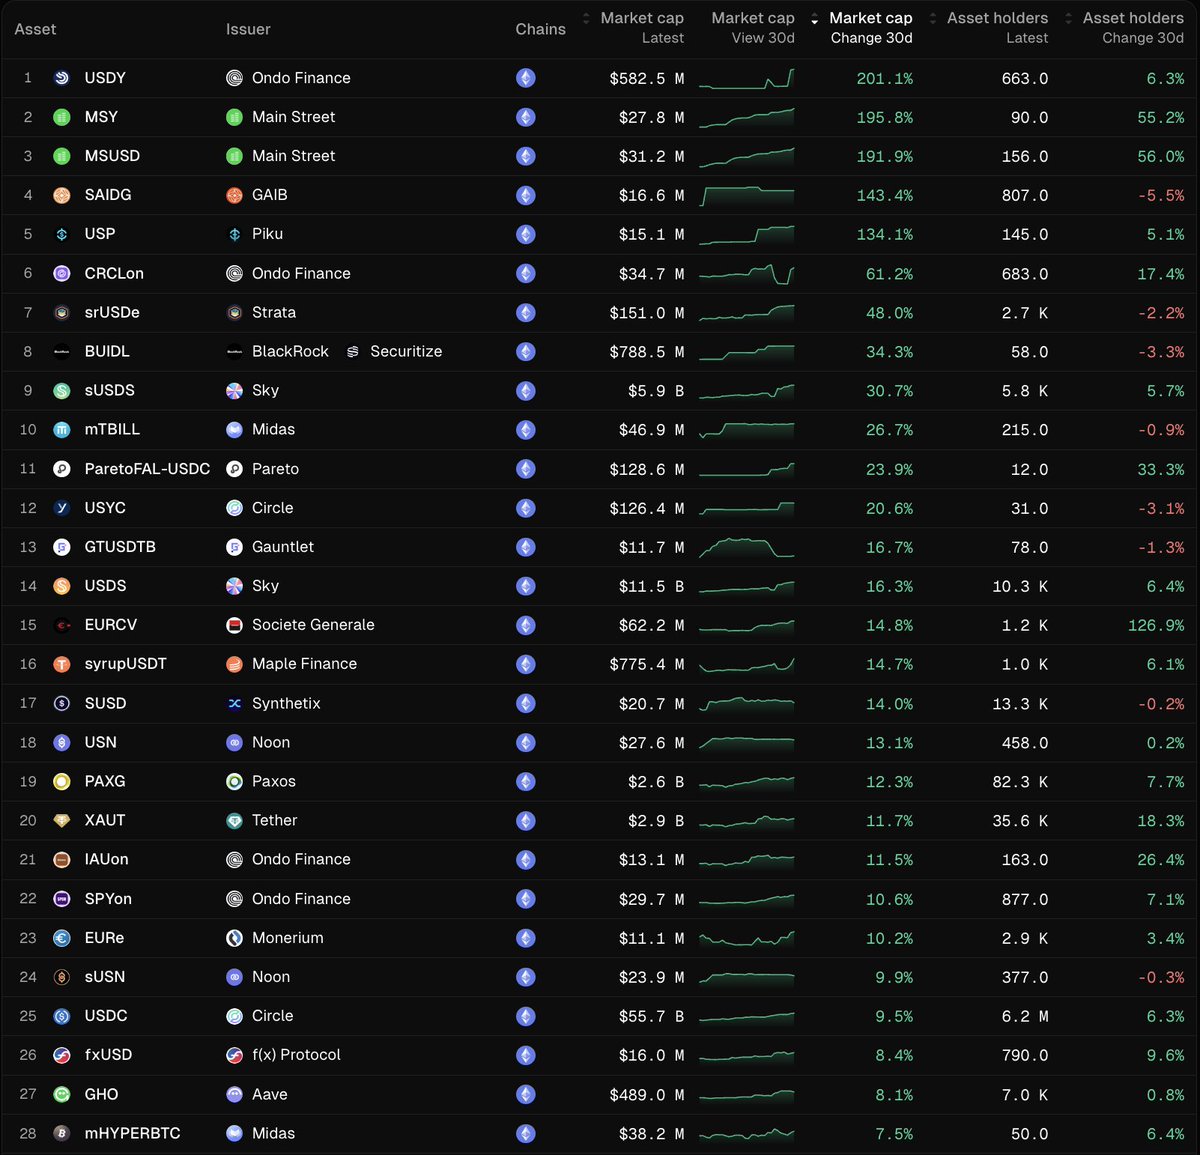
Task: Click the Asset column header
Action: coord(35,29)
